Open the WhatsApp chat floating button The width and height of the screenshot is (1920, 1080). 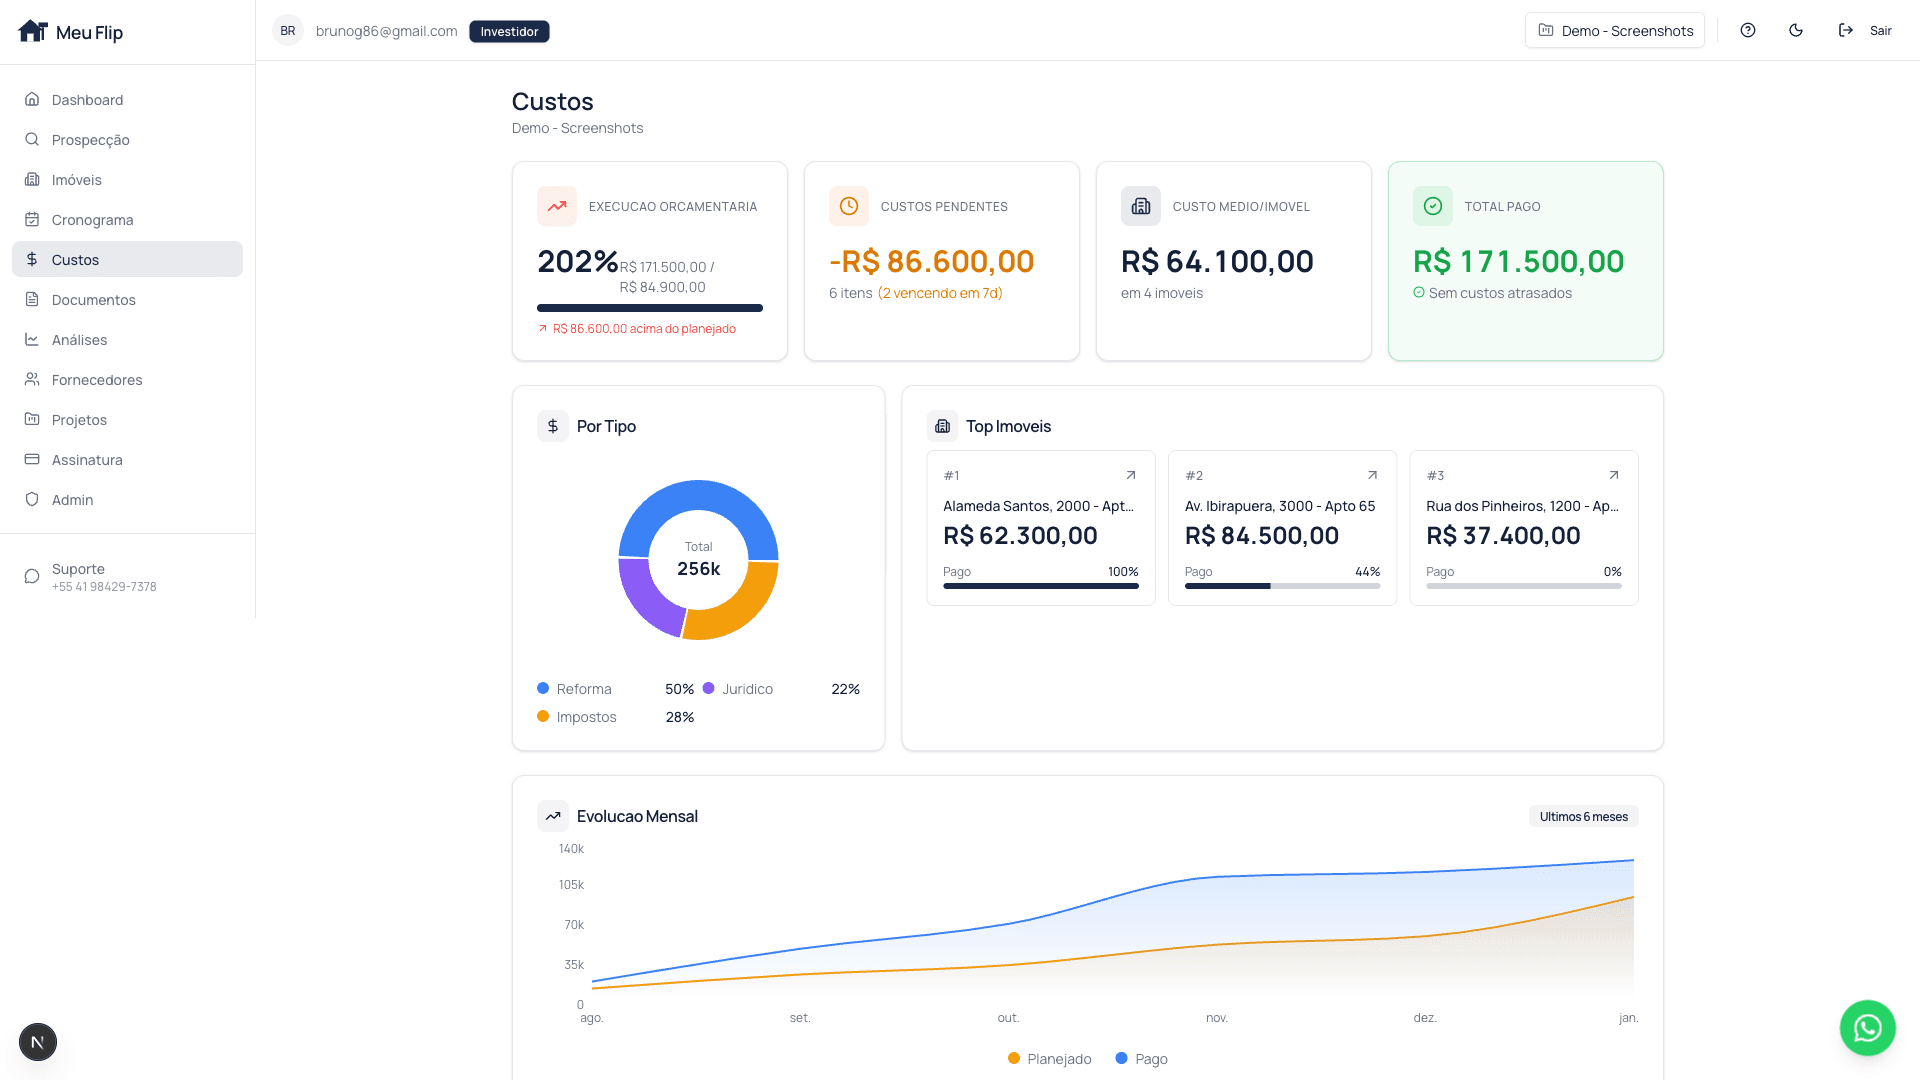click(1867, 1028)
